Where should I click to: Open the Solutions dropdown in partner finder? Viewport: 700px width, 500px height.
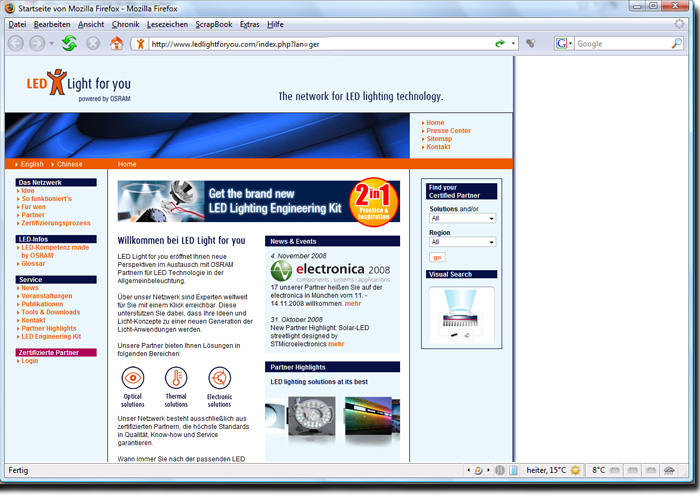[462, 218]
